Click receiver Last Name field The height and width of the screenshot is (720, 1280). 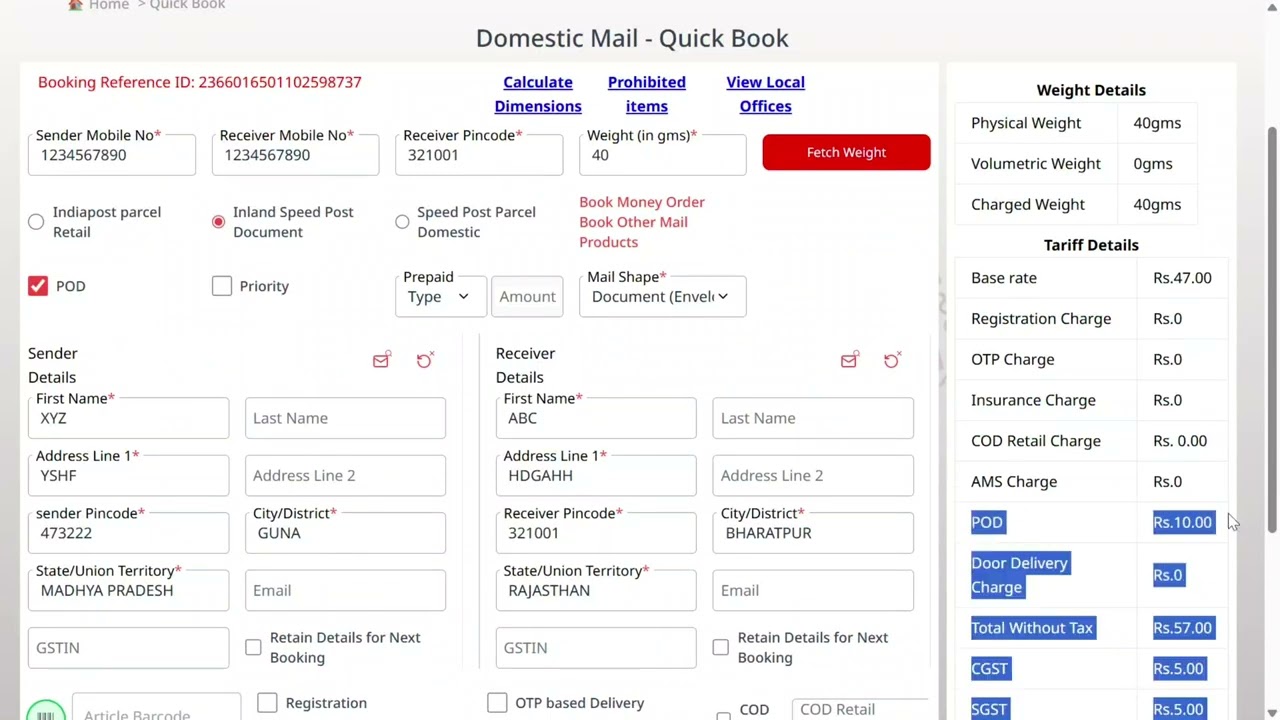click(813, 418)
